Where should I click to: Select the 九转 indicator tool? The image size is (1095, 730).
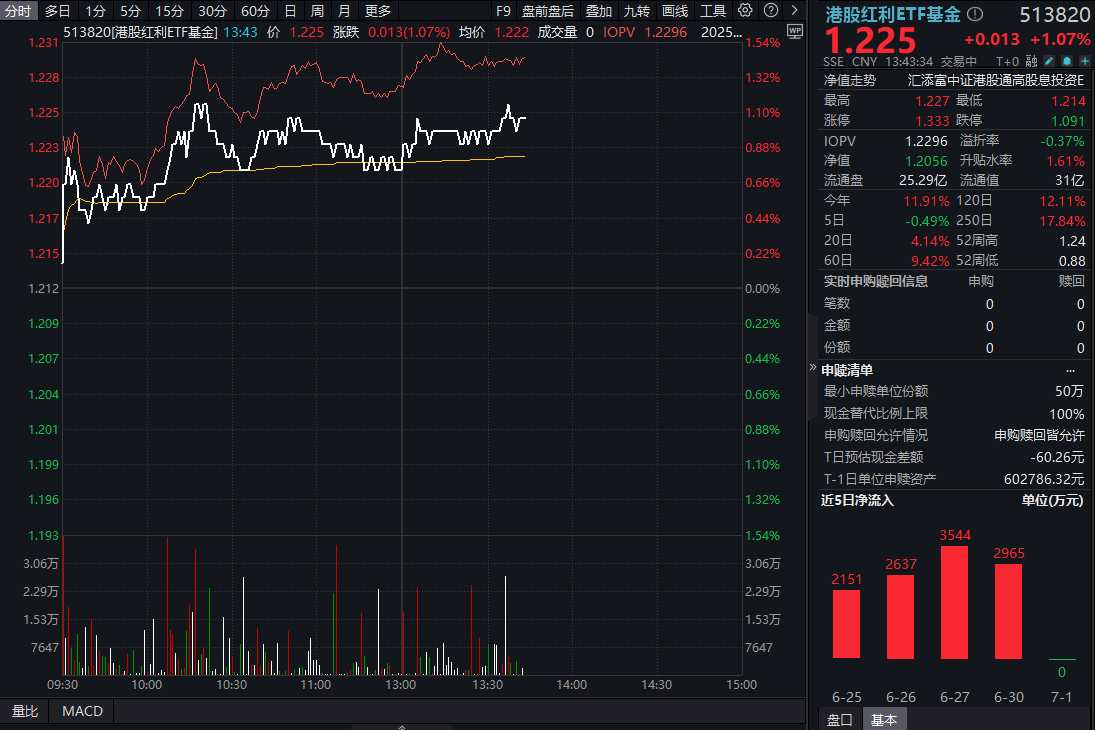pyautogui.click(x=636, y=12)
